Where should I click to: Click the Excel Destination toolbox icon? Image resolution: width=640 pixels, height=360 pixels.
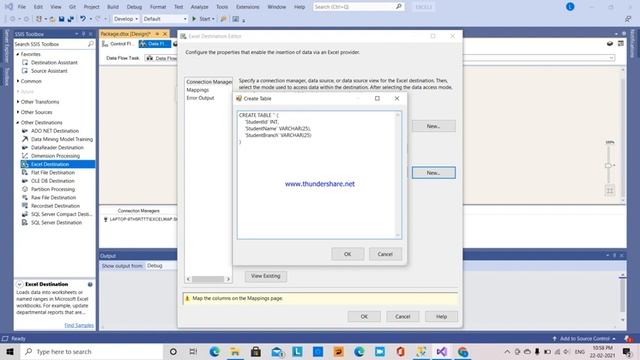pos(25,164)
